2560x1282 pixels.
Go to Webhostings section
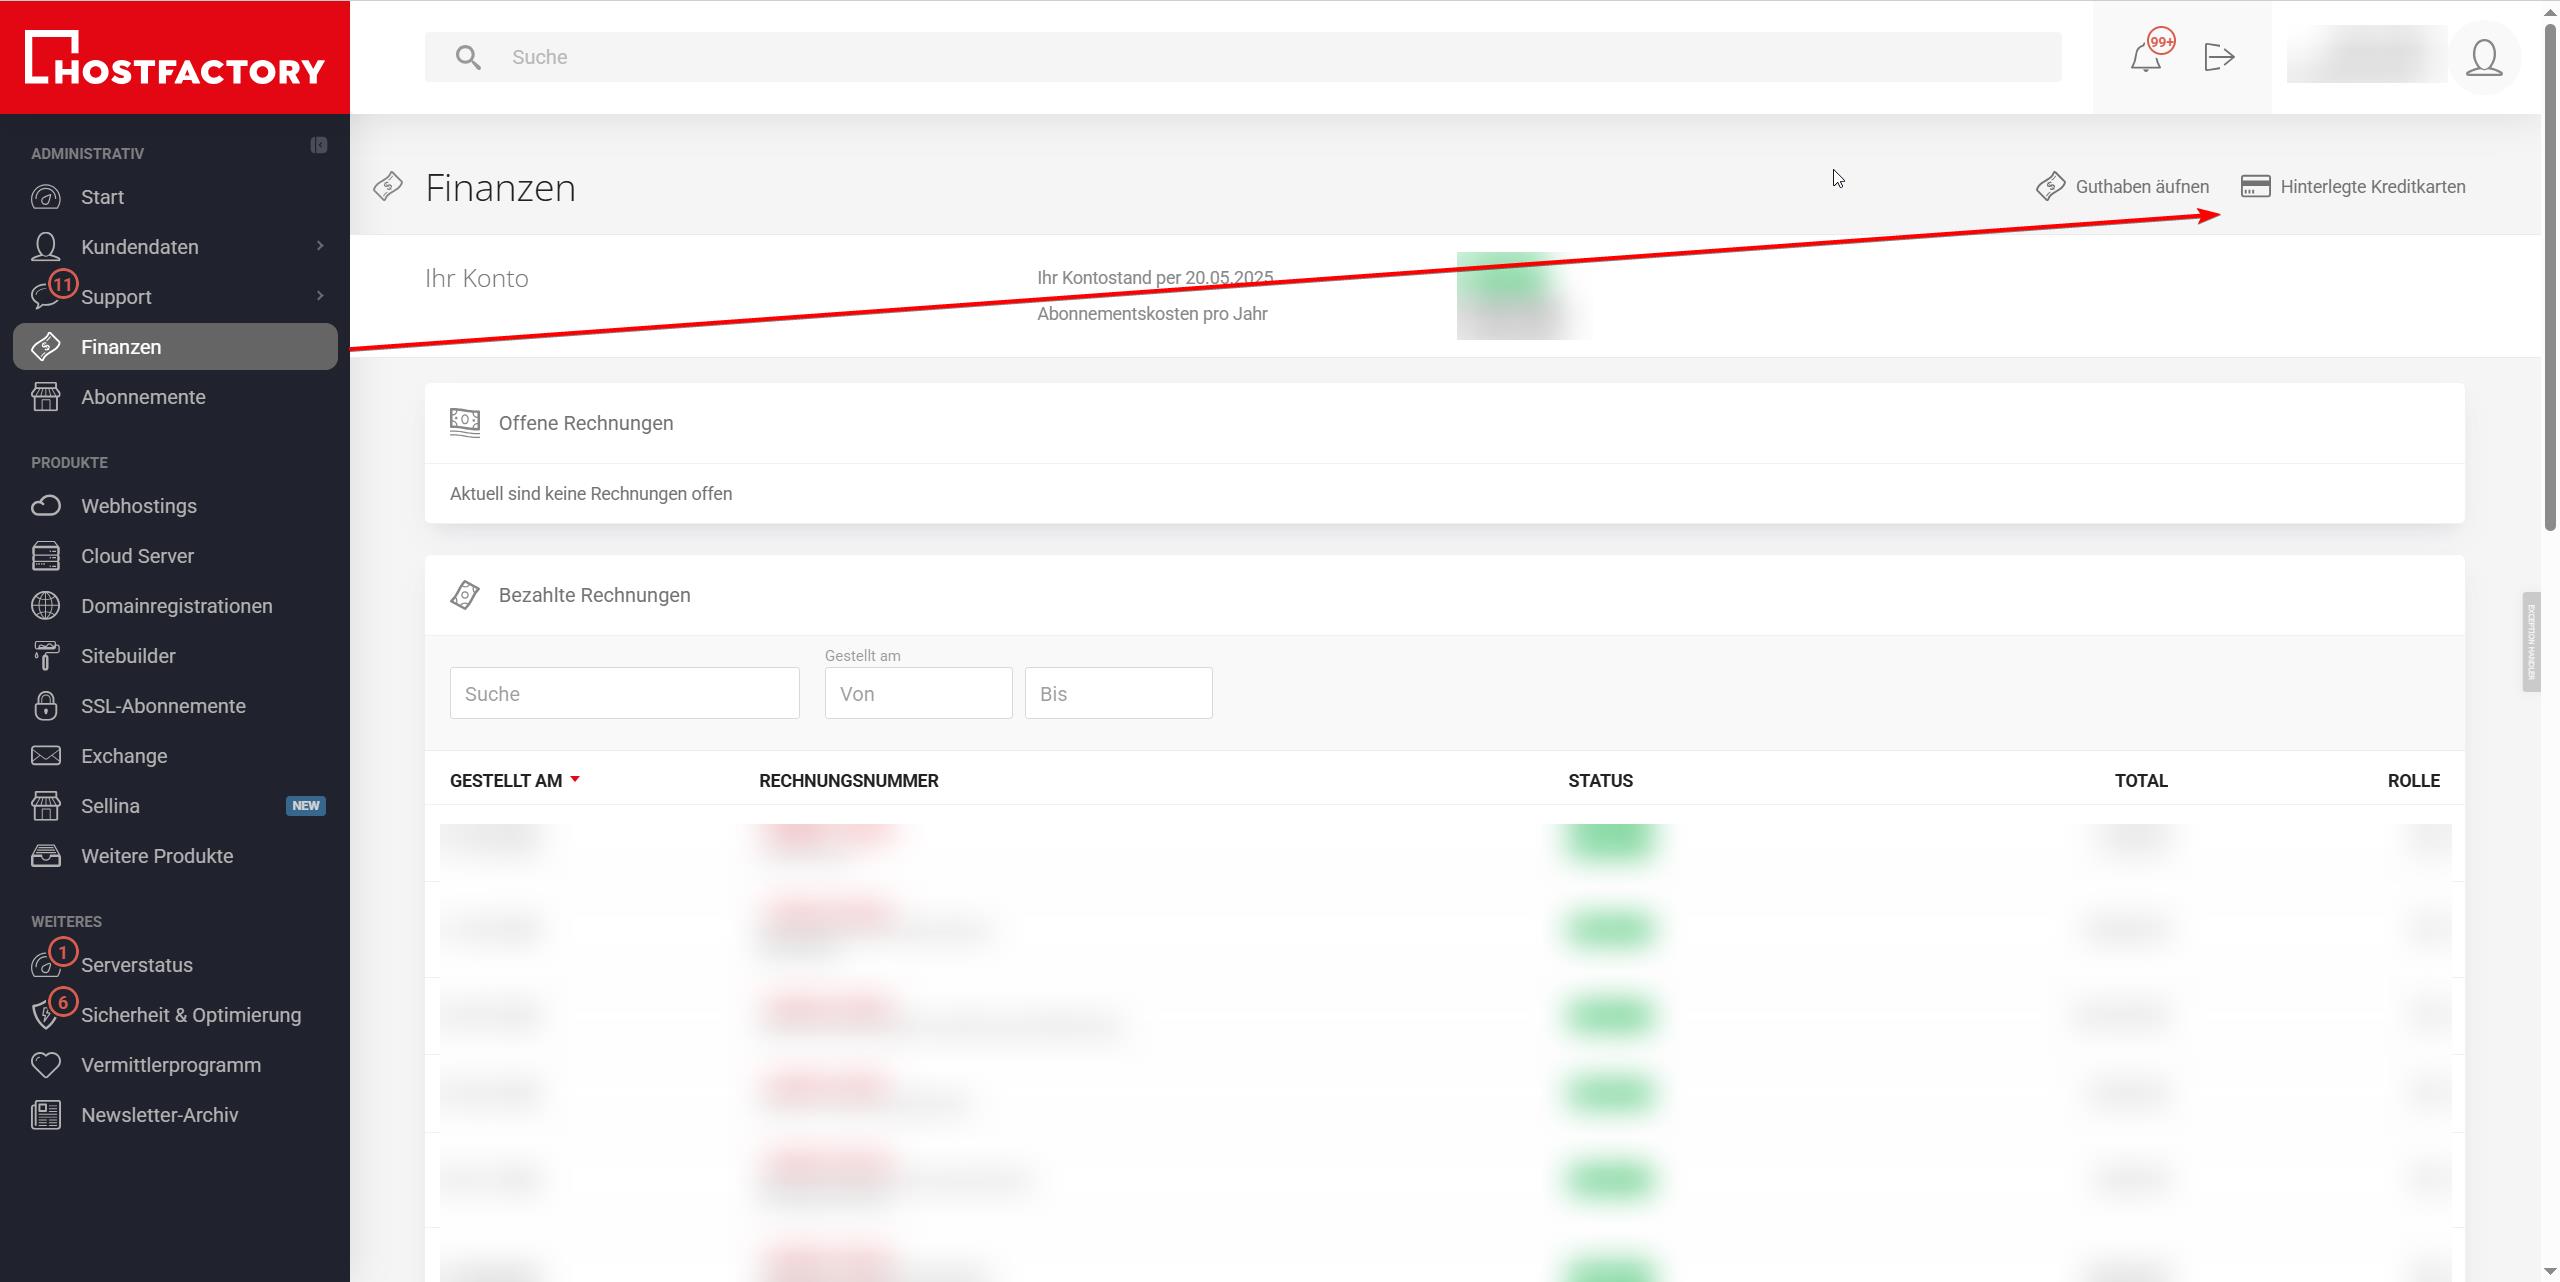click(x=139, y=506)
